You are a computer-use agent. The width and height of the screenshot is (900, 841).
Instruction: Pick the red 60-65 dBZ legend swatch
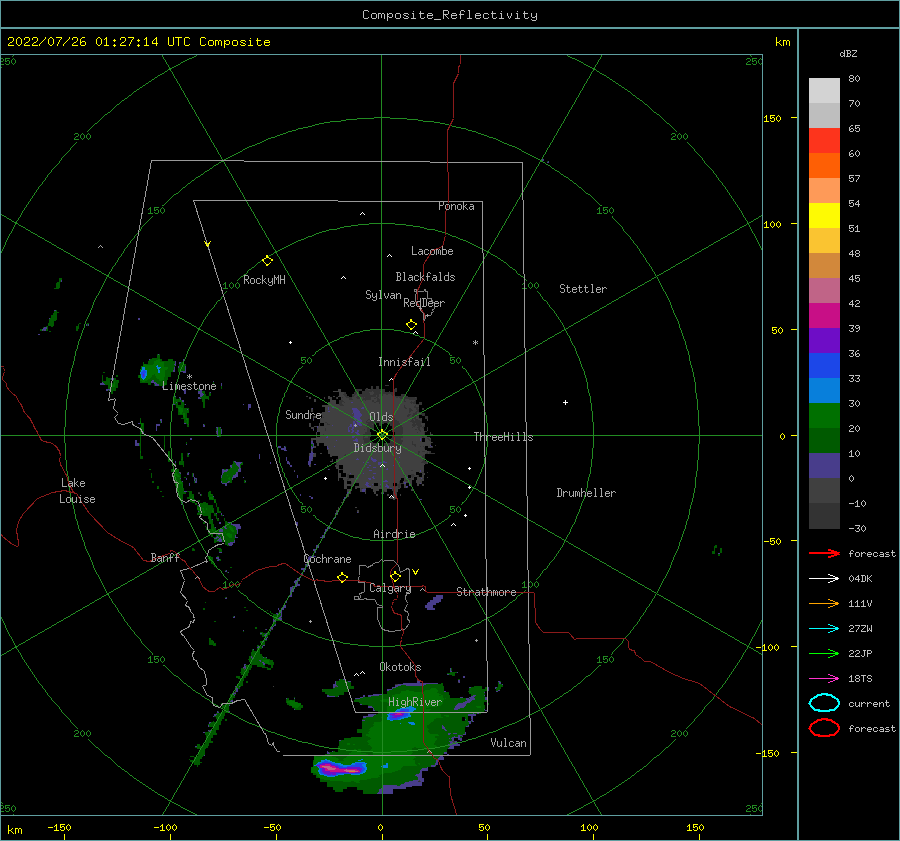coord(824,141)
